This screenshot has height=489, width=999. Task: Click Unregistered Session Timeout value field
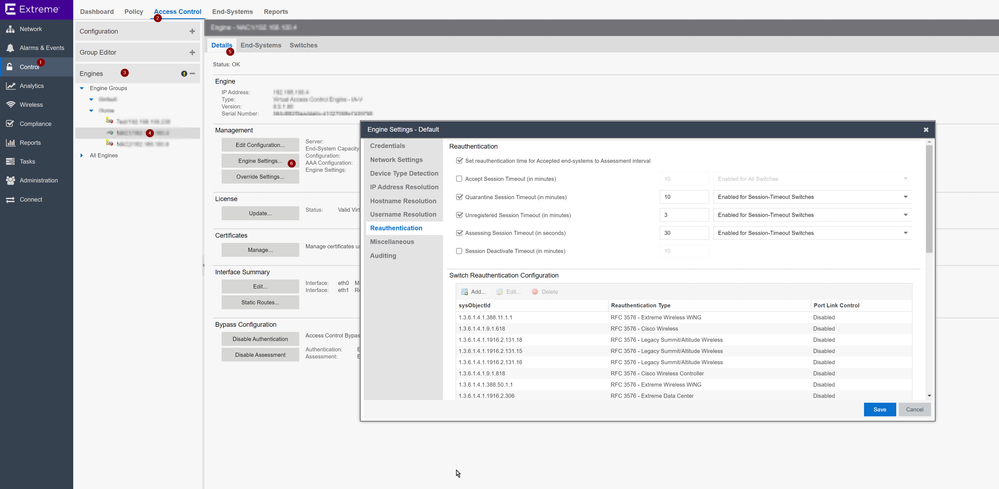[684, 215]
